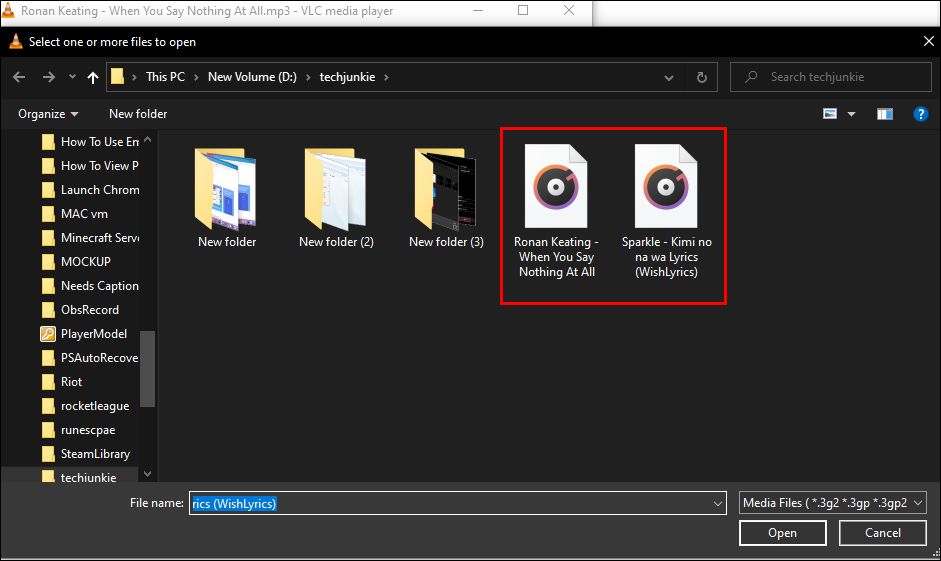Select the ObsRecord folder
This screenshot has width=941, height=561.
(80, 310)
